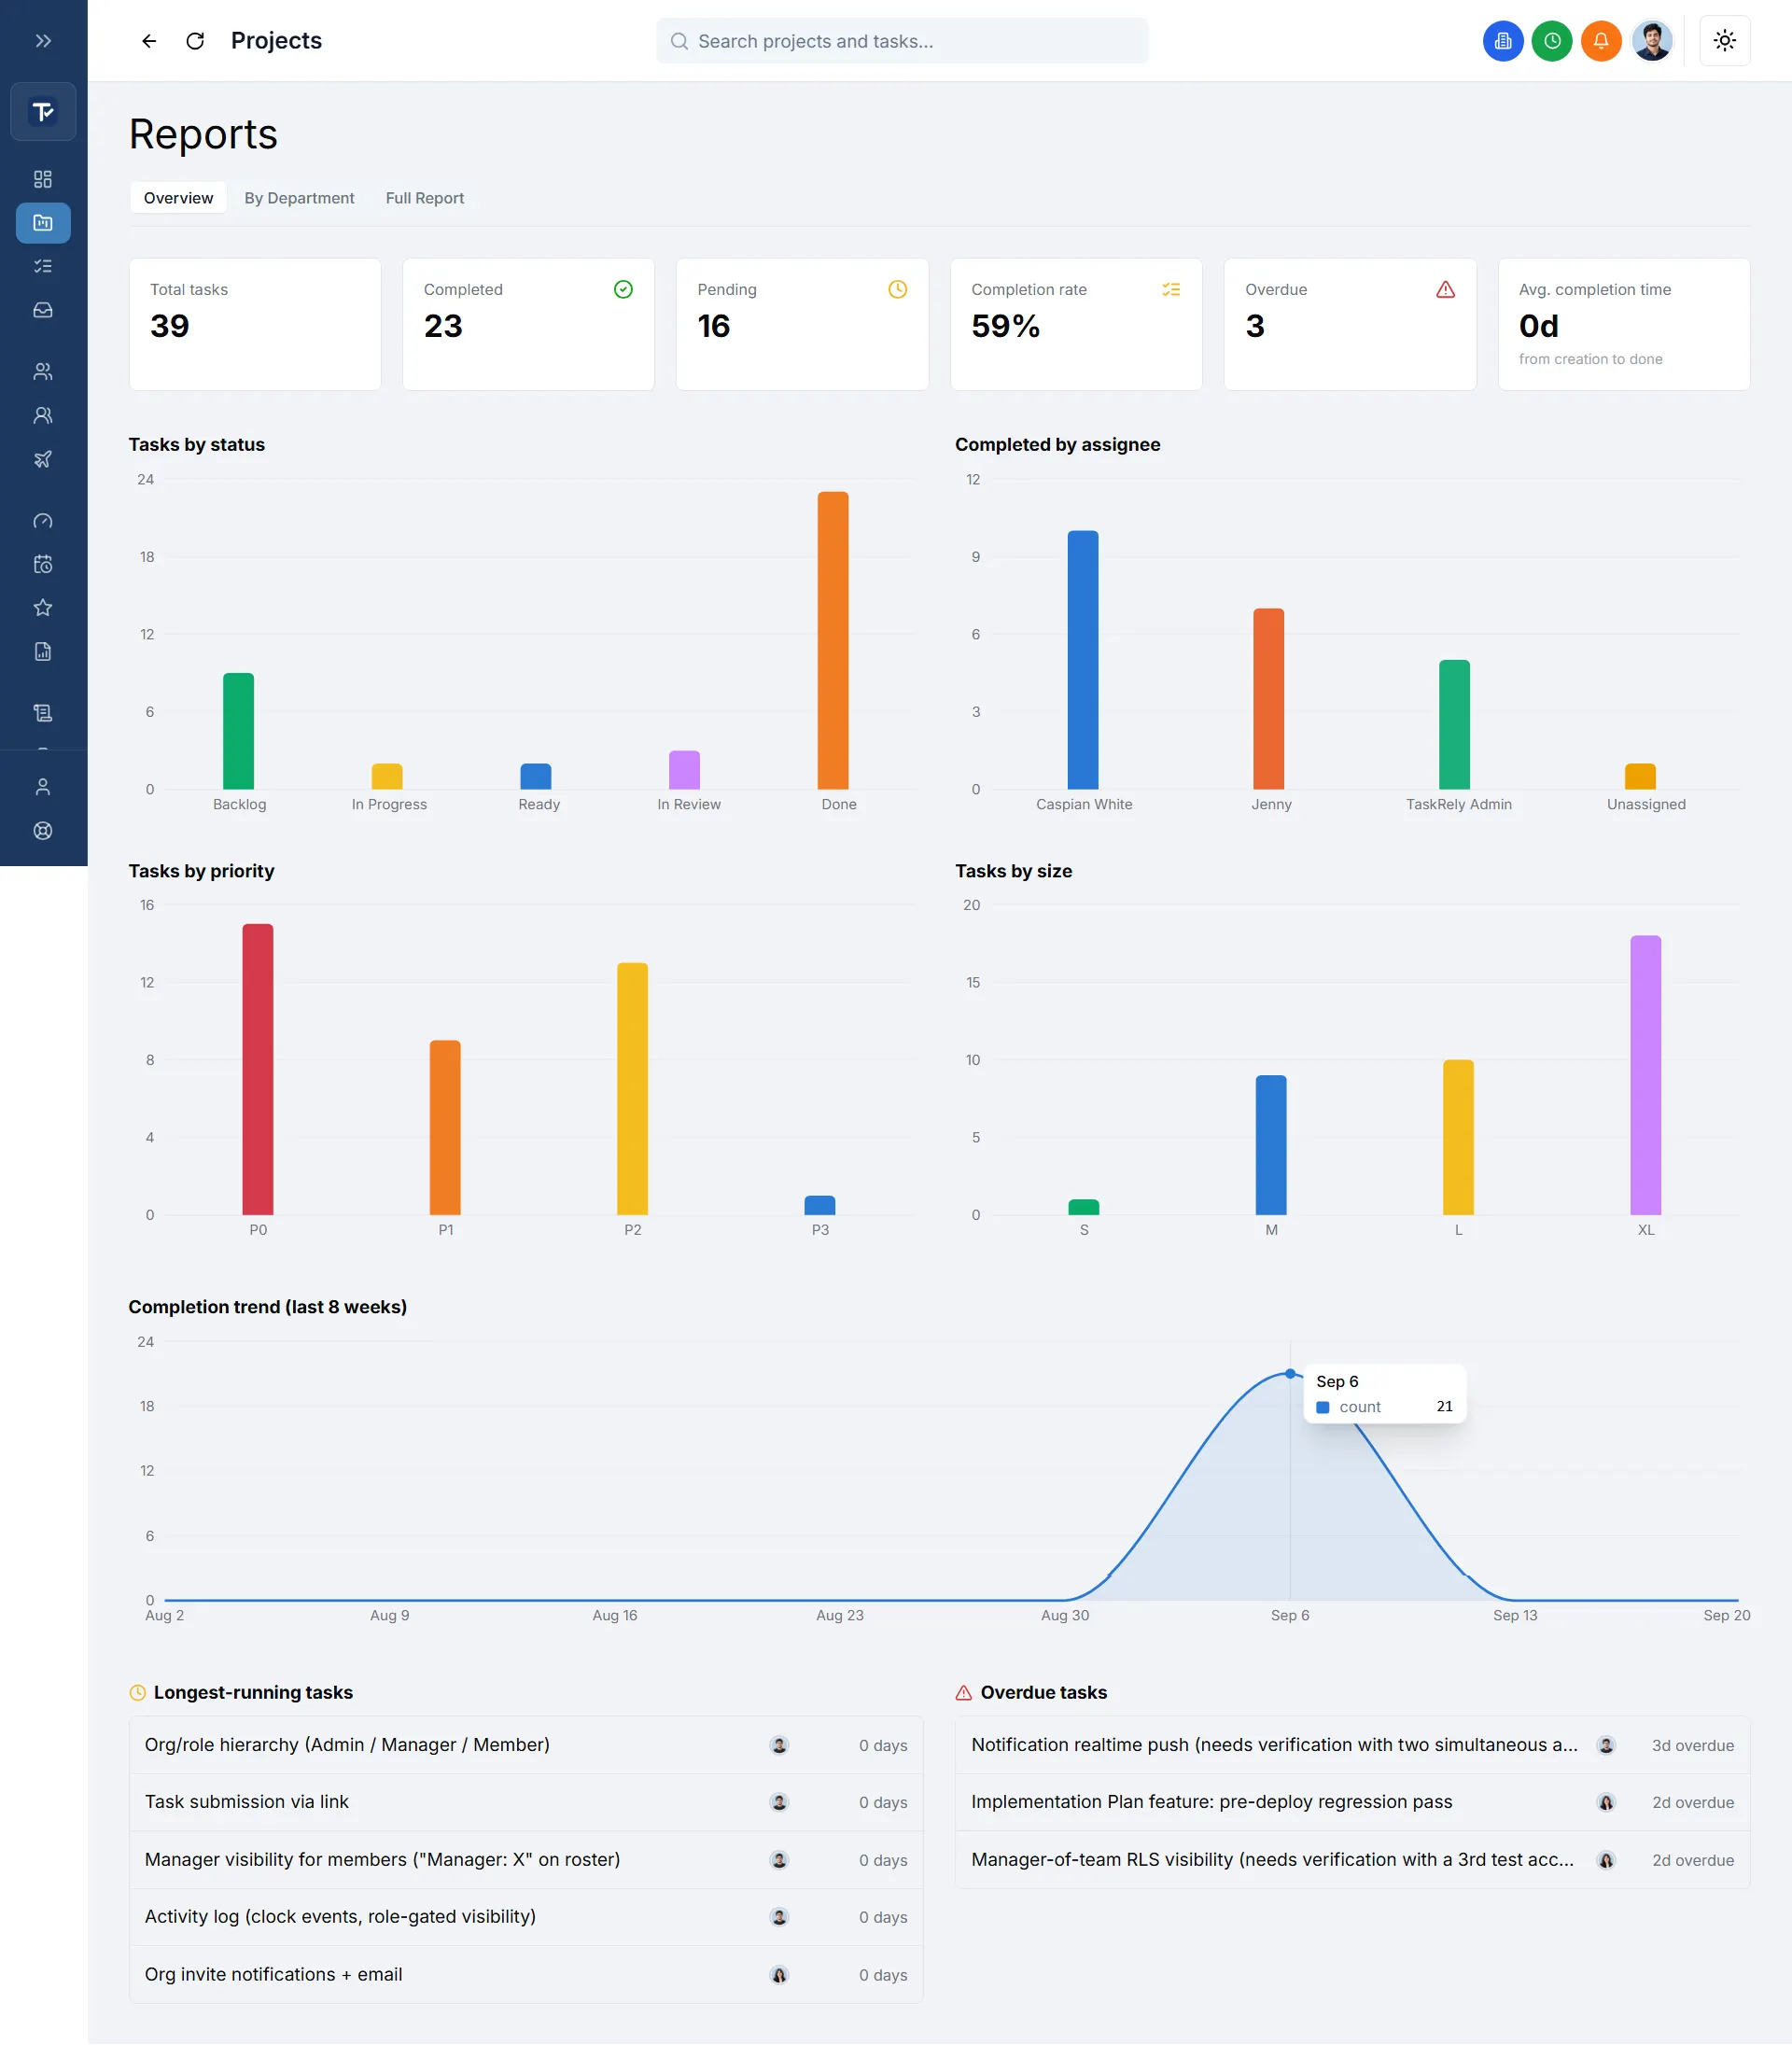Switch to the Full Report tab
The height and width of the screenshot is (2045, 1792).
click(x=425, y=198)
